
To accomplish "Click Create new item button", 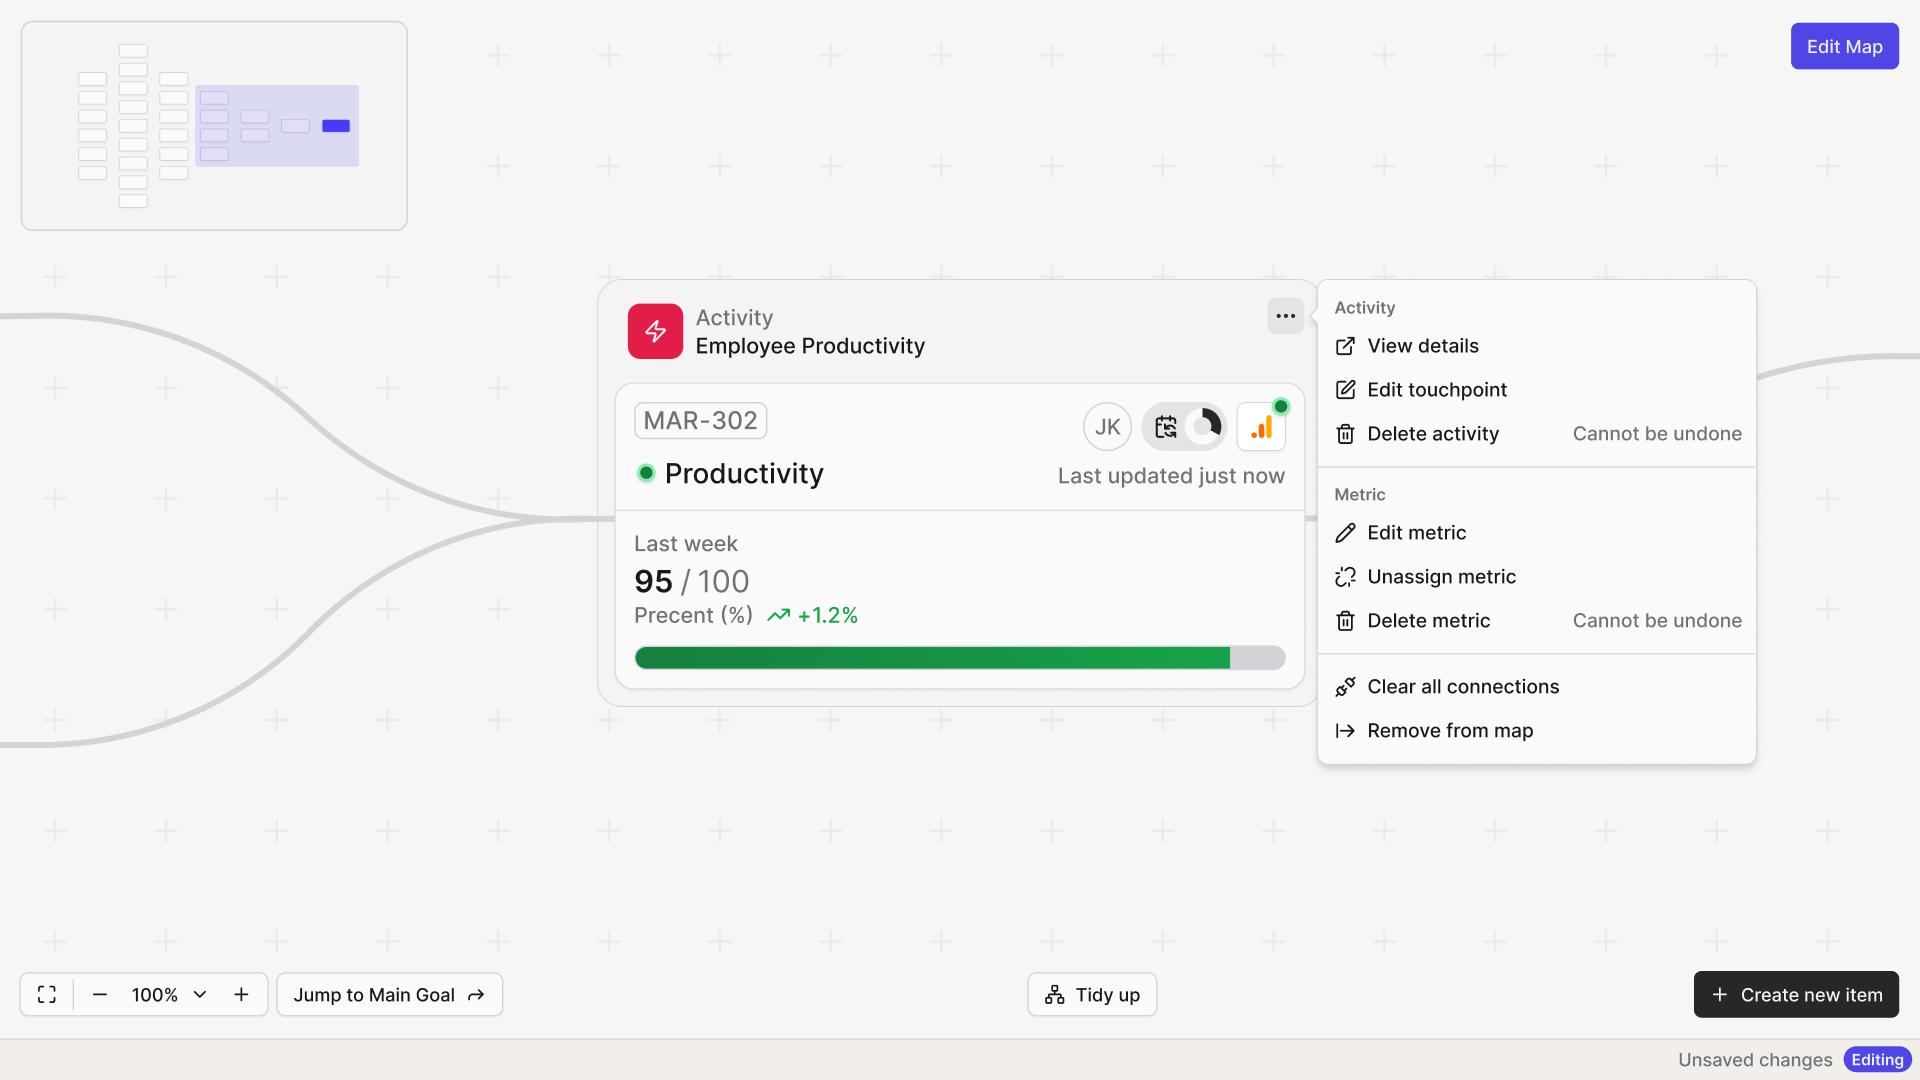I will pyautogui.click(x=1796, y=994).
